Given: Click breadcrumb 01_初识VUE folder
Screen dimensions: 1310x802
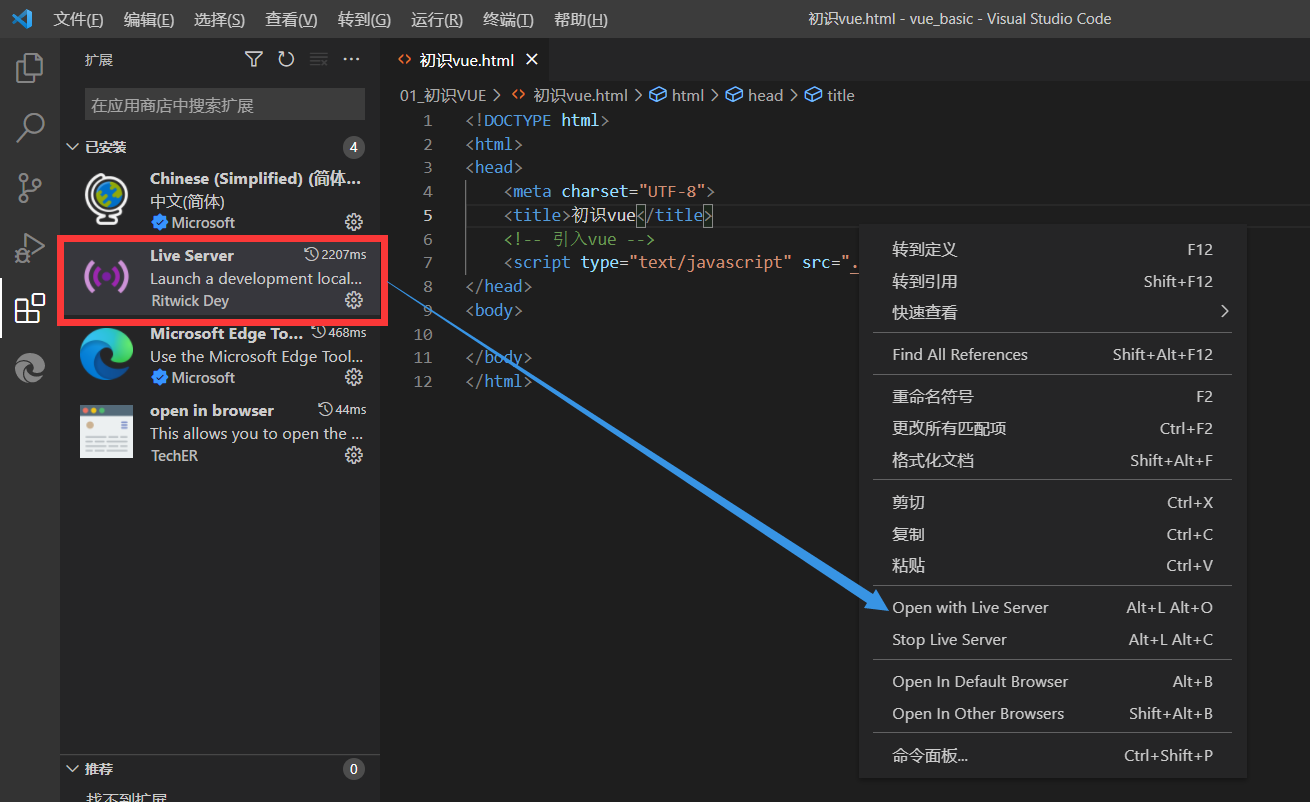Looking at the screenshot, I should point(443,95).
